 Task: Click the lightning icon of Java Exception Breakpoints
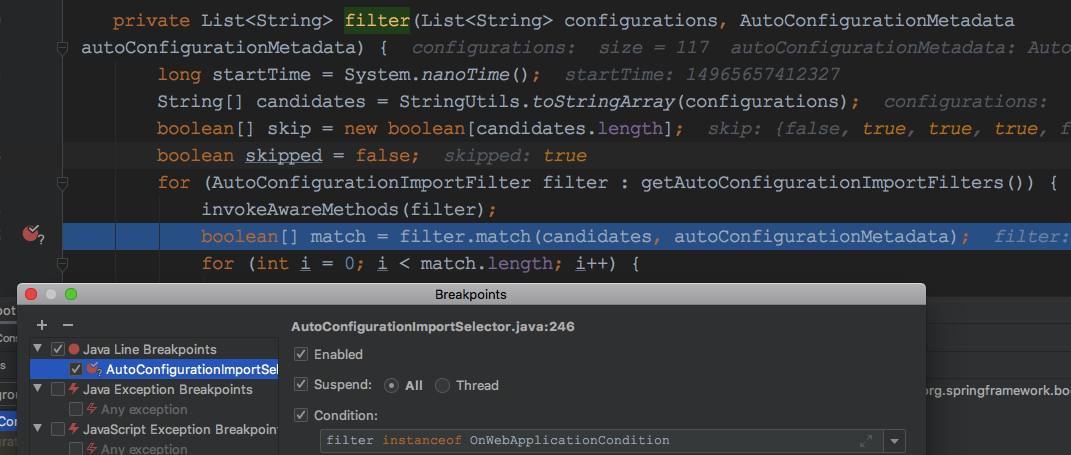click(74, 389)
